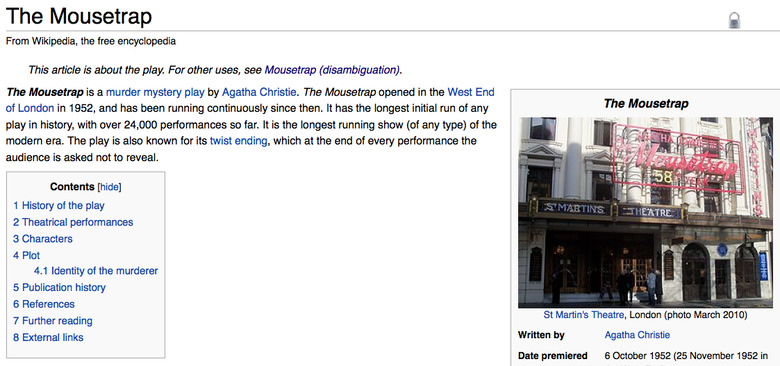Jump to section 6 References
Image resolution: width=780 pixels, height=366 pixels.
click(x=44, y=304)
